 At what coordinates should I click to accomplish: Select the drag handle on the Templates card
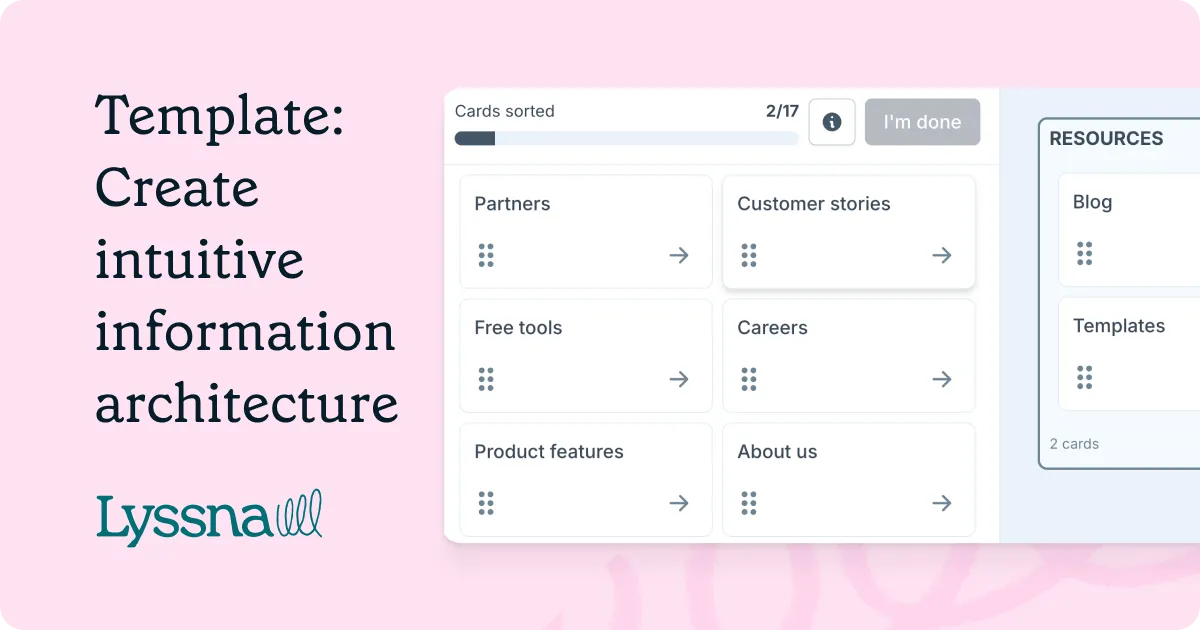click(1085, 377)
